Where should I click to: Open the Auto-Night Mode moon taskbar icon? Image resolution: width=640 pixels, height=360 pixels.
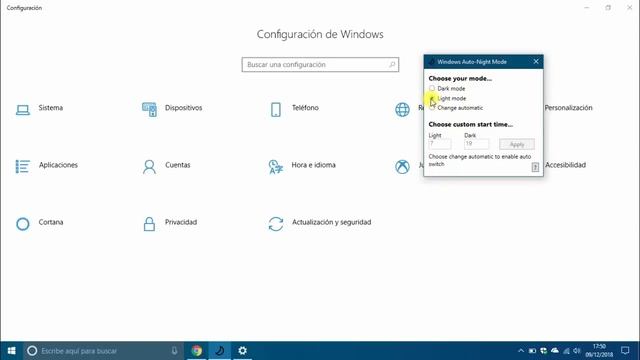(x=220, y=351)
